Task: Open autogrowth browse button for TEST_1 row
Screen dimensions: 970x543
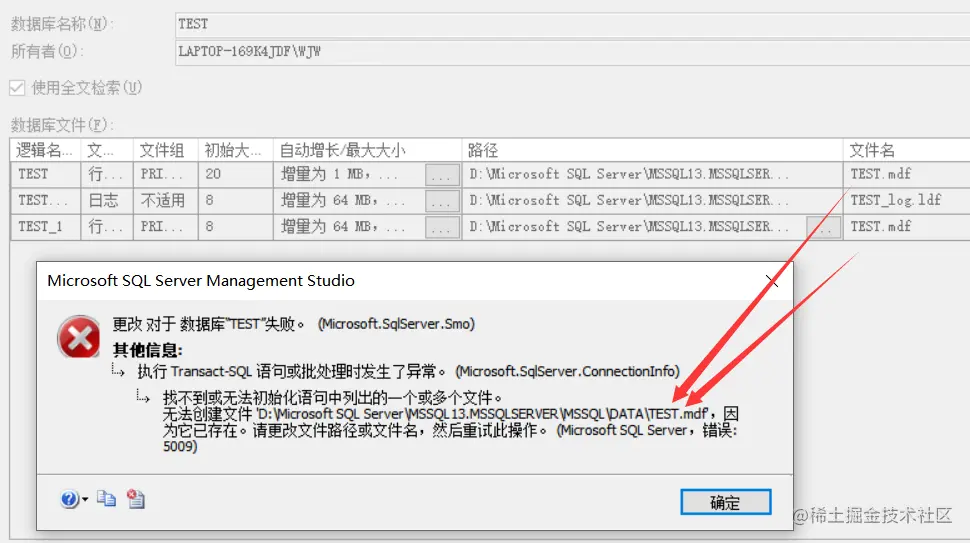Action: click(x=442, y=228)
